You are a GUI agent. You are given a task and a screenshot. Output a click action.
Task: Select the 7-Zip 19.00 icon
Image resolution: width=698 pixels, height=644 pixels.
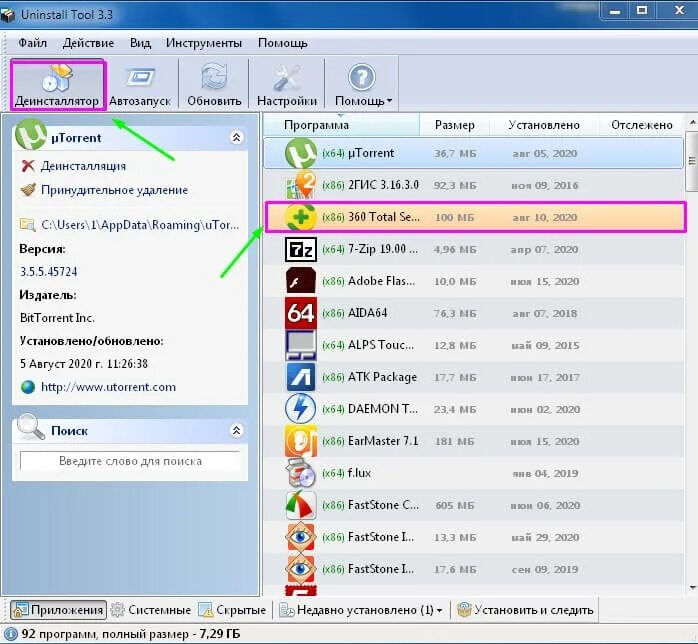[300, 249]
